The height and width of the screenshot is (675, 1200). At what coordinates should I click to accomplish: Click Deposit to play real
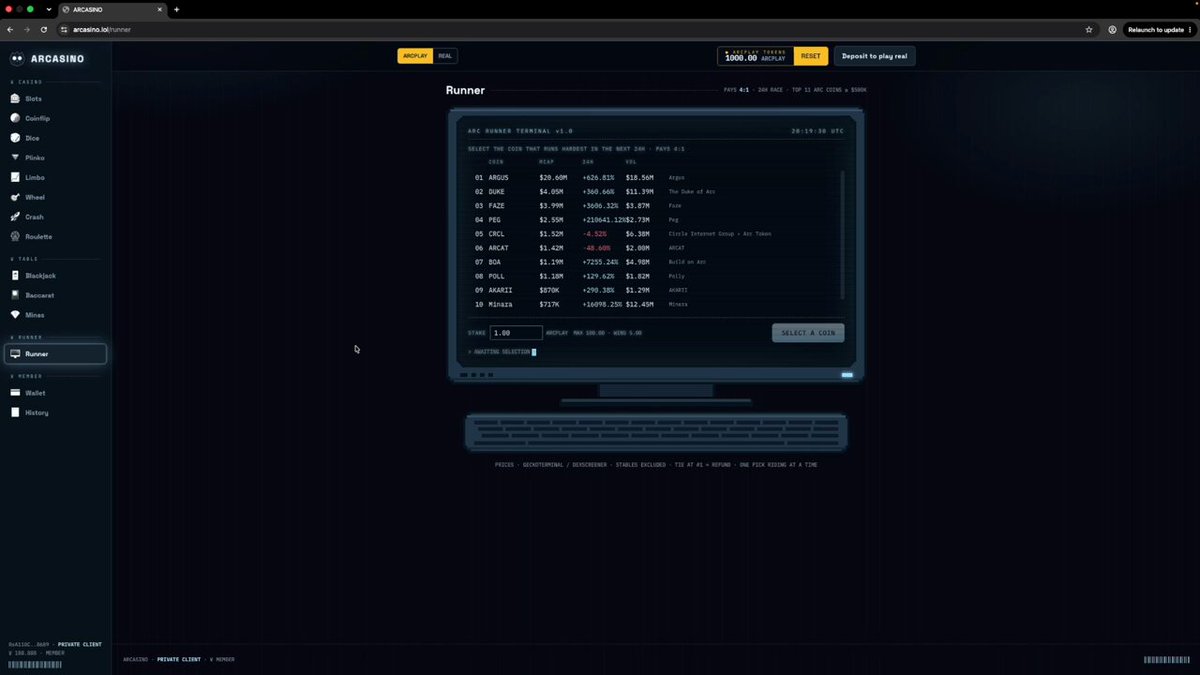(x=874, y=56)
